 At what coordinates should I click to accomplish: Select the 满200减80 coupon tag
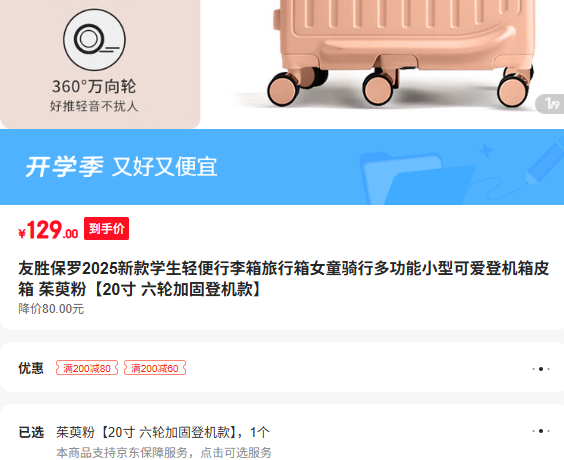point(87,368)
